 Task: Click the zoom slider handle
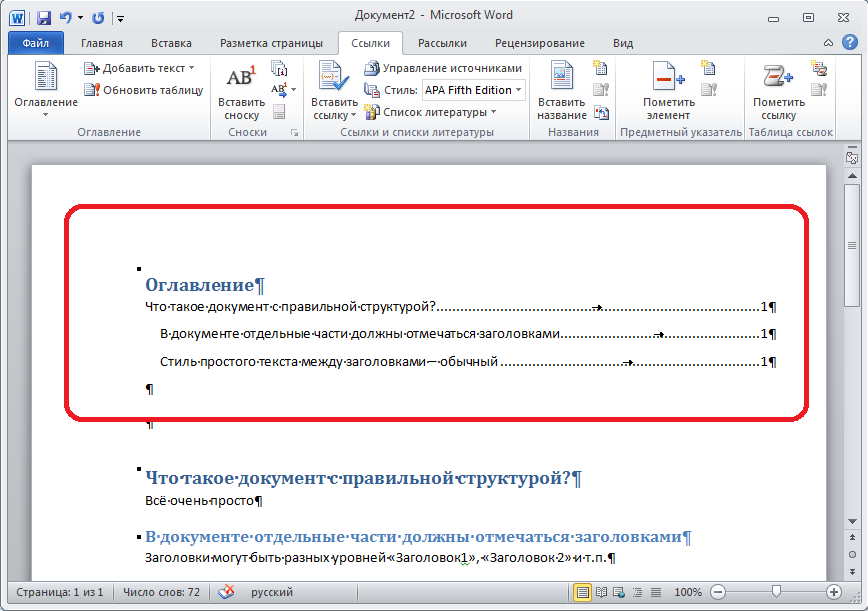pos(776,592)
